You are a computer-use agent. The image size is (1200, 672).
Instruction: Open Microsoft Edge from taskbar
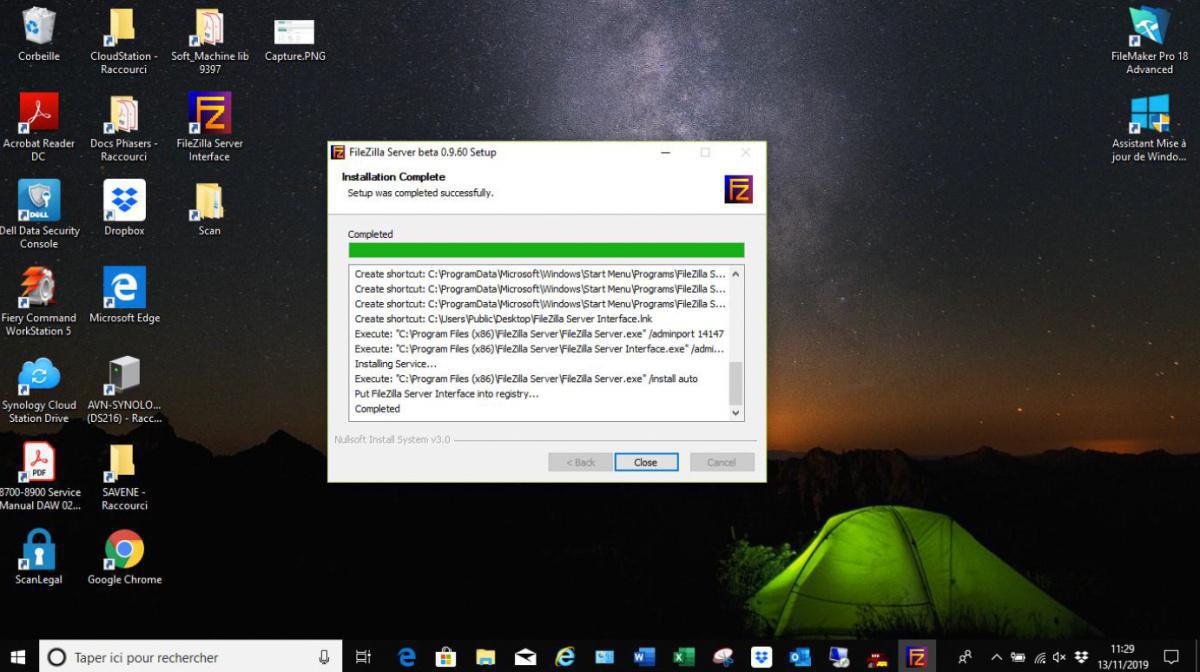coord(407,657)
